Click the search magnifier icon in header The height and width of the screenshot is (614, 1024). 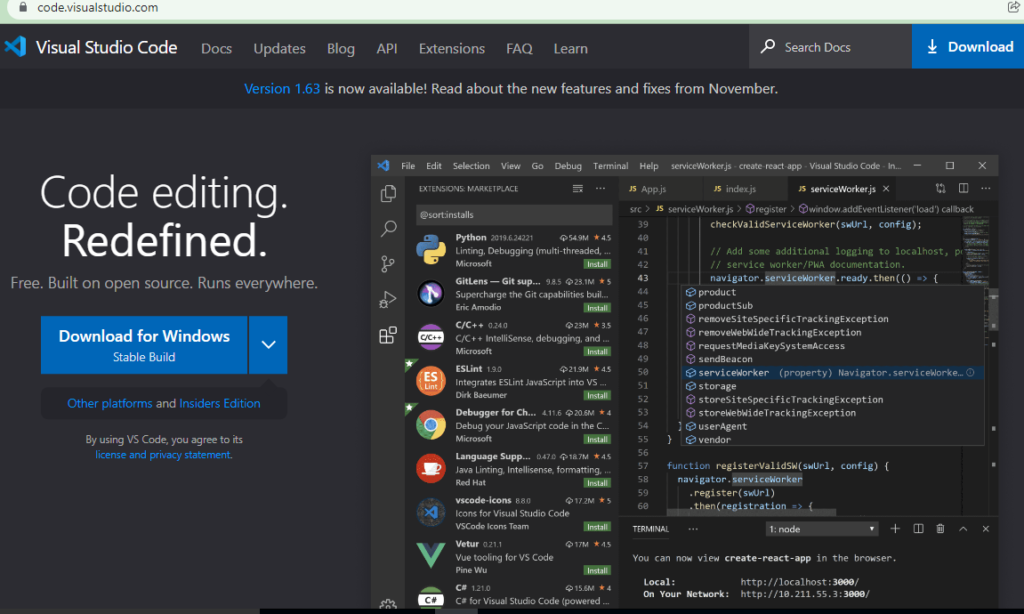point(768,46)
